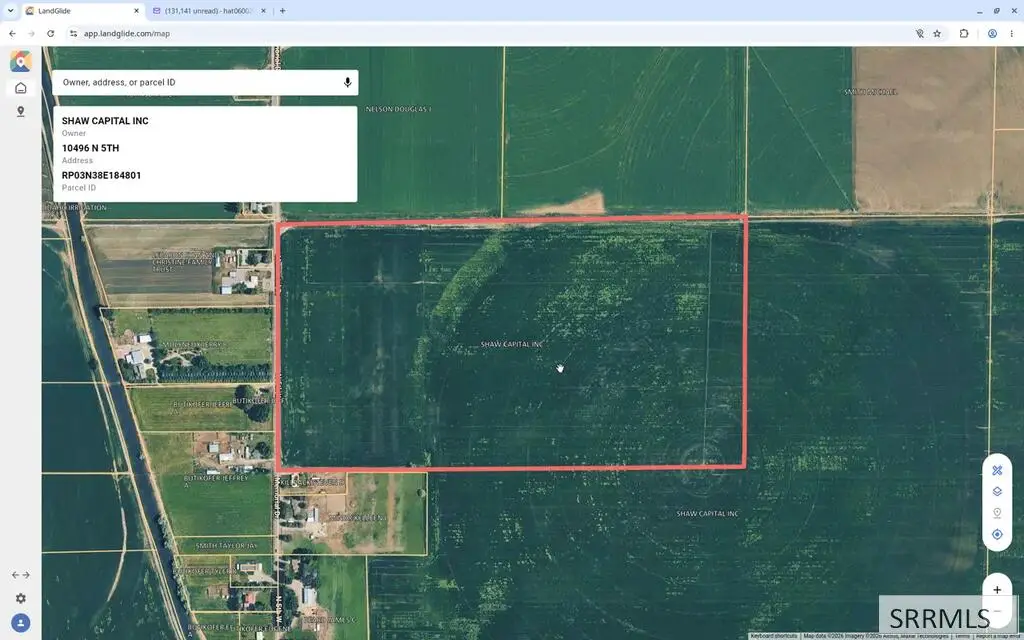View site information icon in address bar

point(73,33)
